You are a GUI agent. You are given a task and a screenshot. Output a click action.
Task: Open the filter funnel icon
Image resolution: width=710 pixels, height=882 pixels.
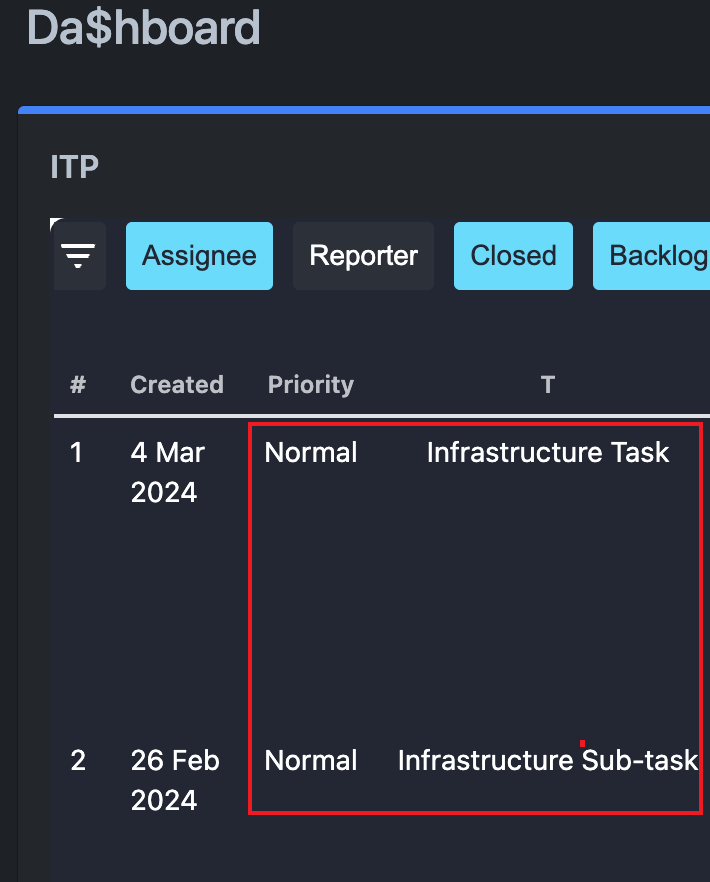[79, 256]
